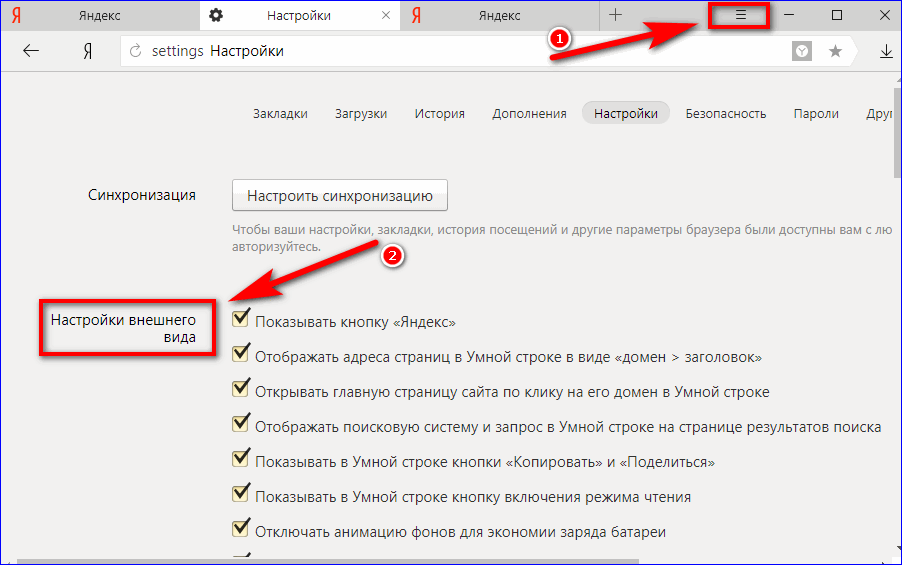Image resolution: width=902 pixels, height=565 pixels.
Task: Uncheck Показывать кнопку «Яндекс»
Action: click(x=241, y=318)
